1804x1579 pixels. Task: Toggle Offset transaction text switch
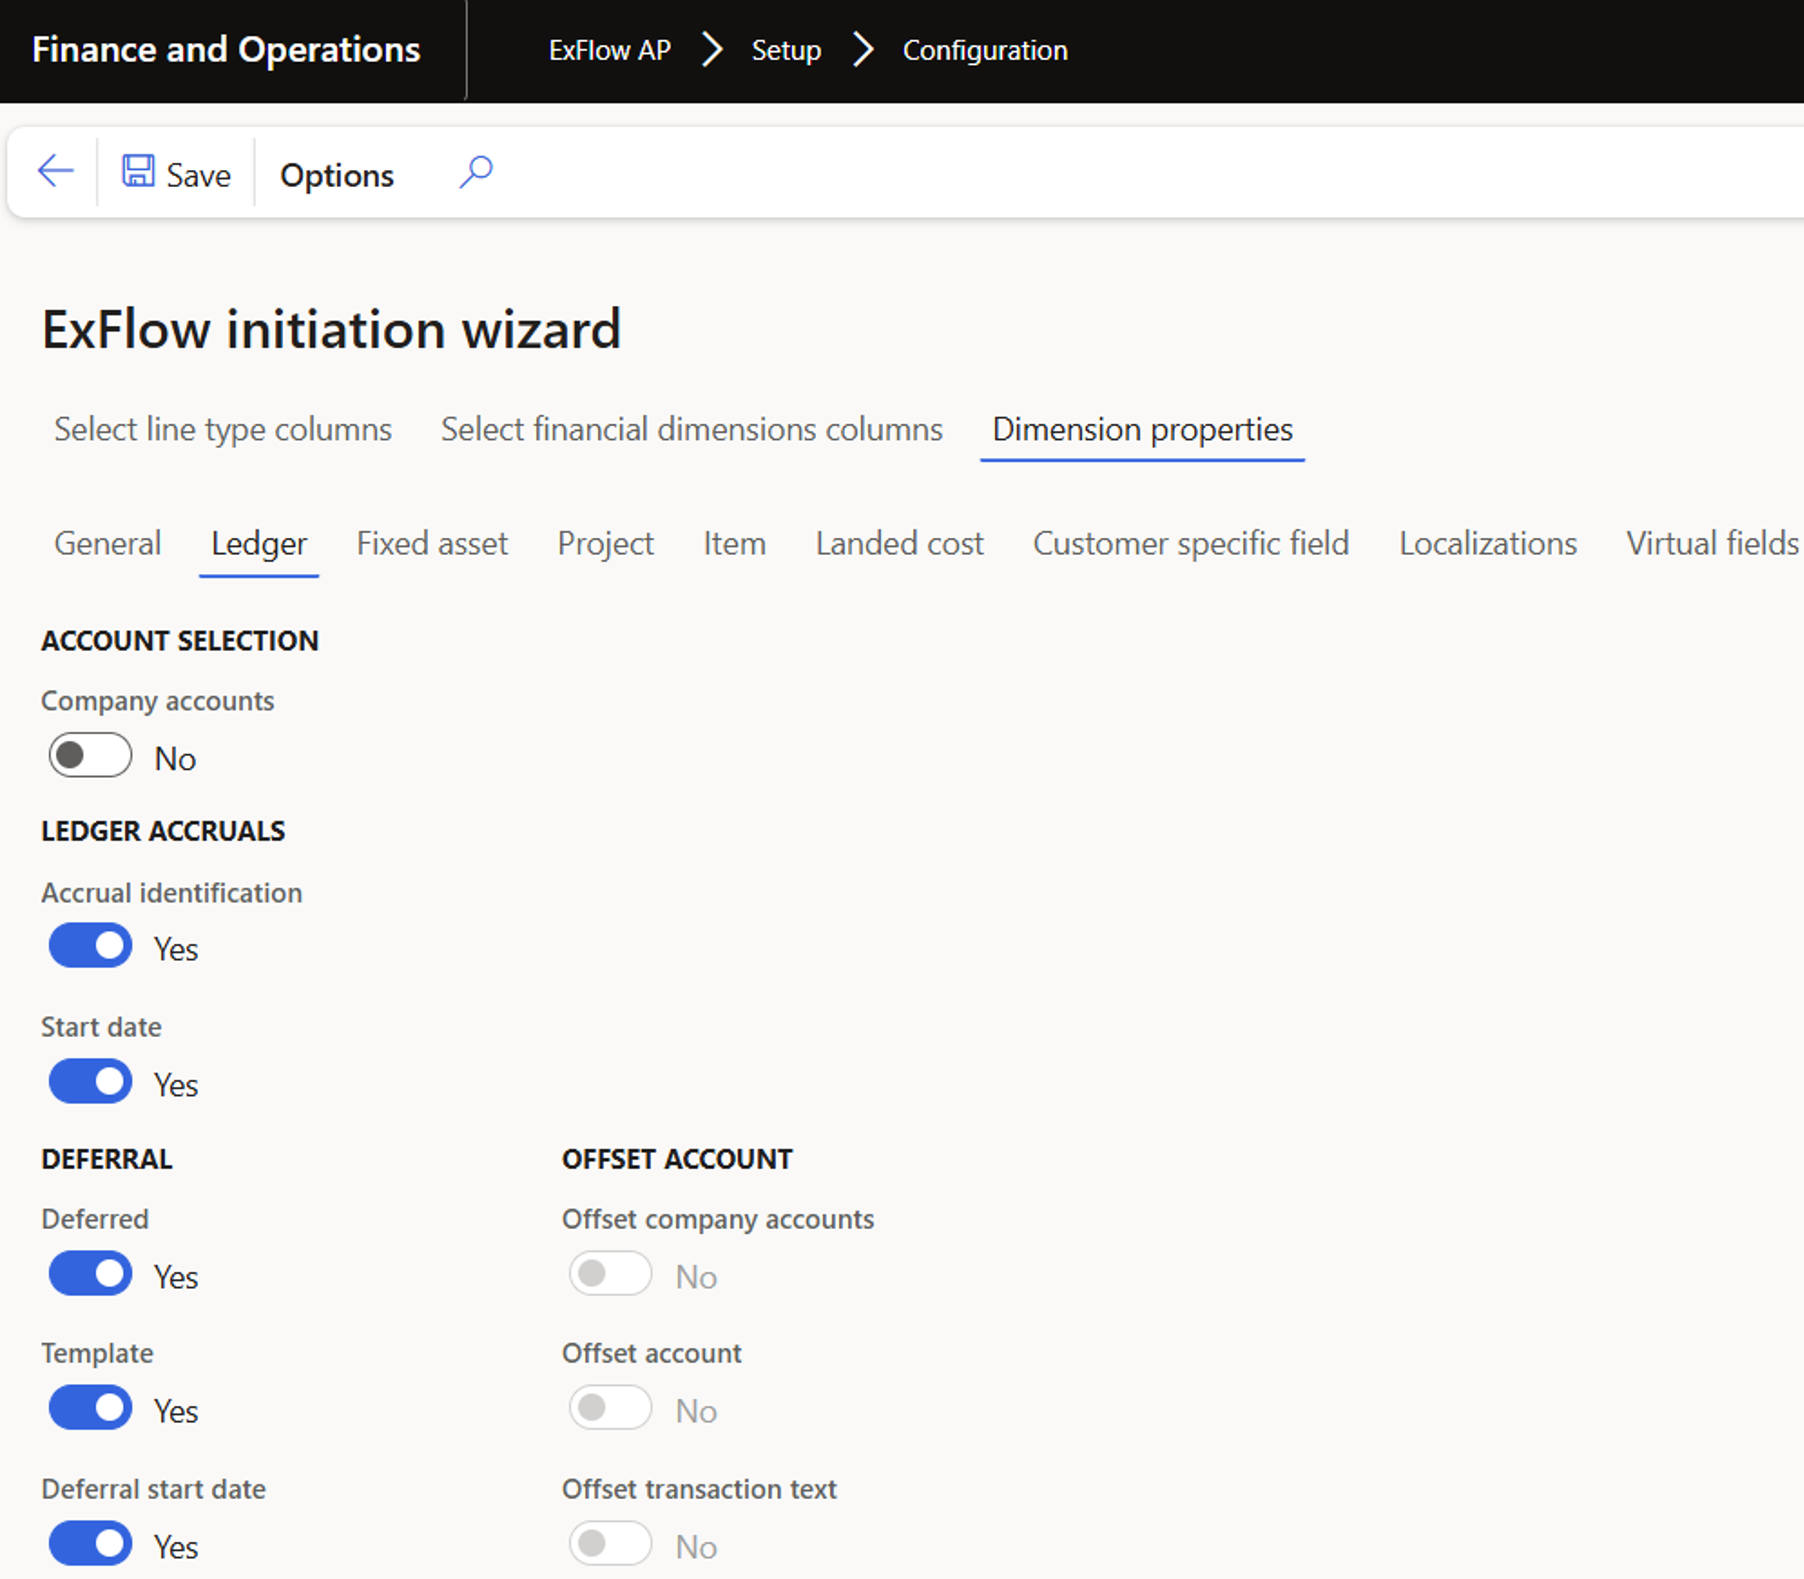click(x=611, y=1544)
